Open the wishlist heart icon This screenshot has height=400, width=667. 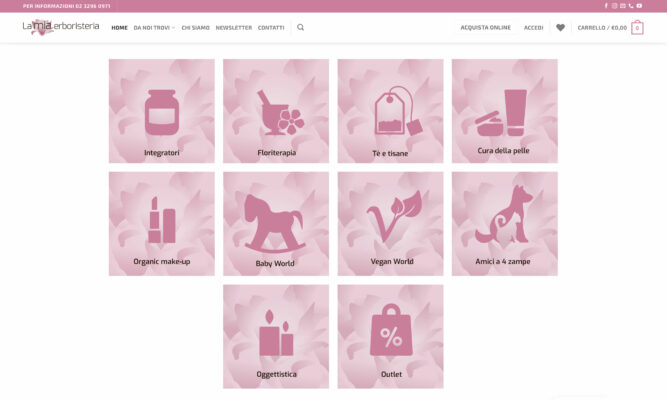(x=560, y=27)
